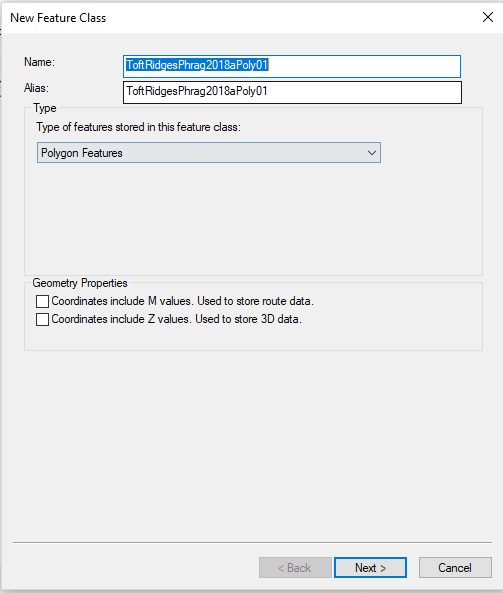Click the Cancel button

[x=455, y=567]
